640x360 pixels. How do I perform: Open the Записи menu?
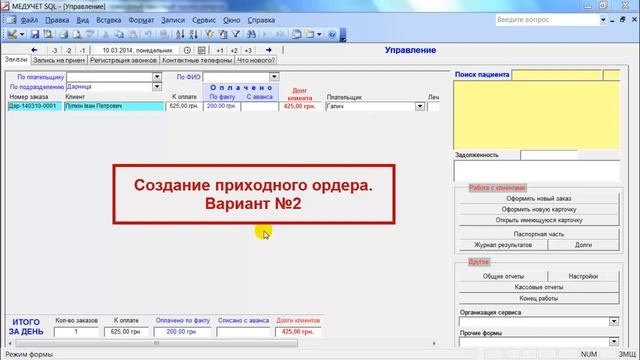173,20
